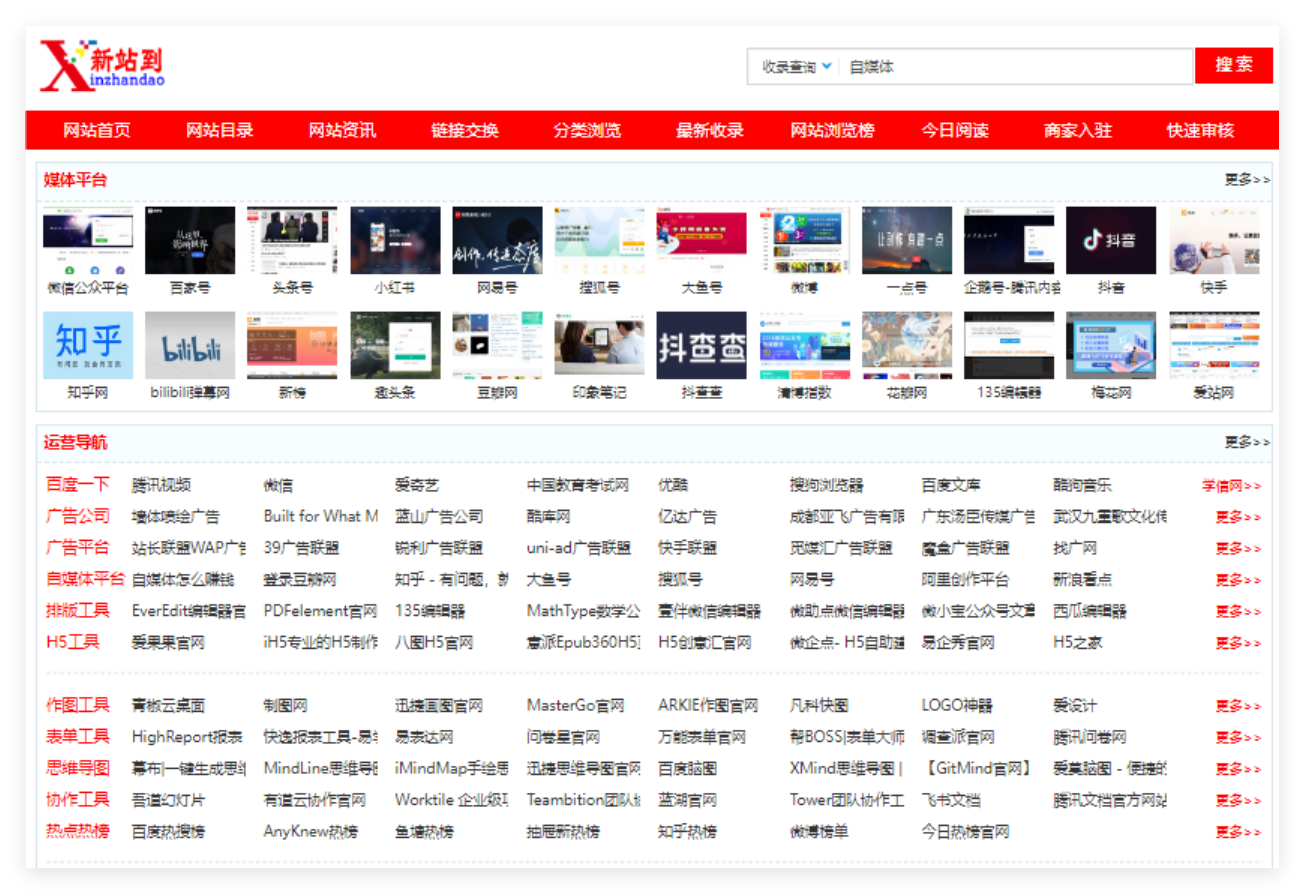Click the H5工具 category link
Viewport: 1304px width, 893px height.
point(73,642)
